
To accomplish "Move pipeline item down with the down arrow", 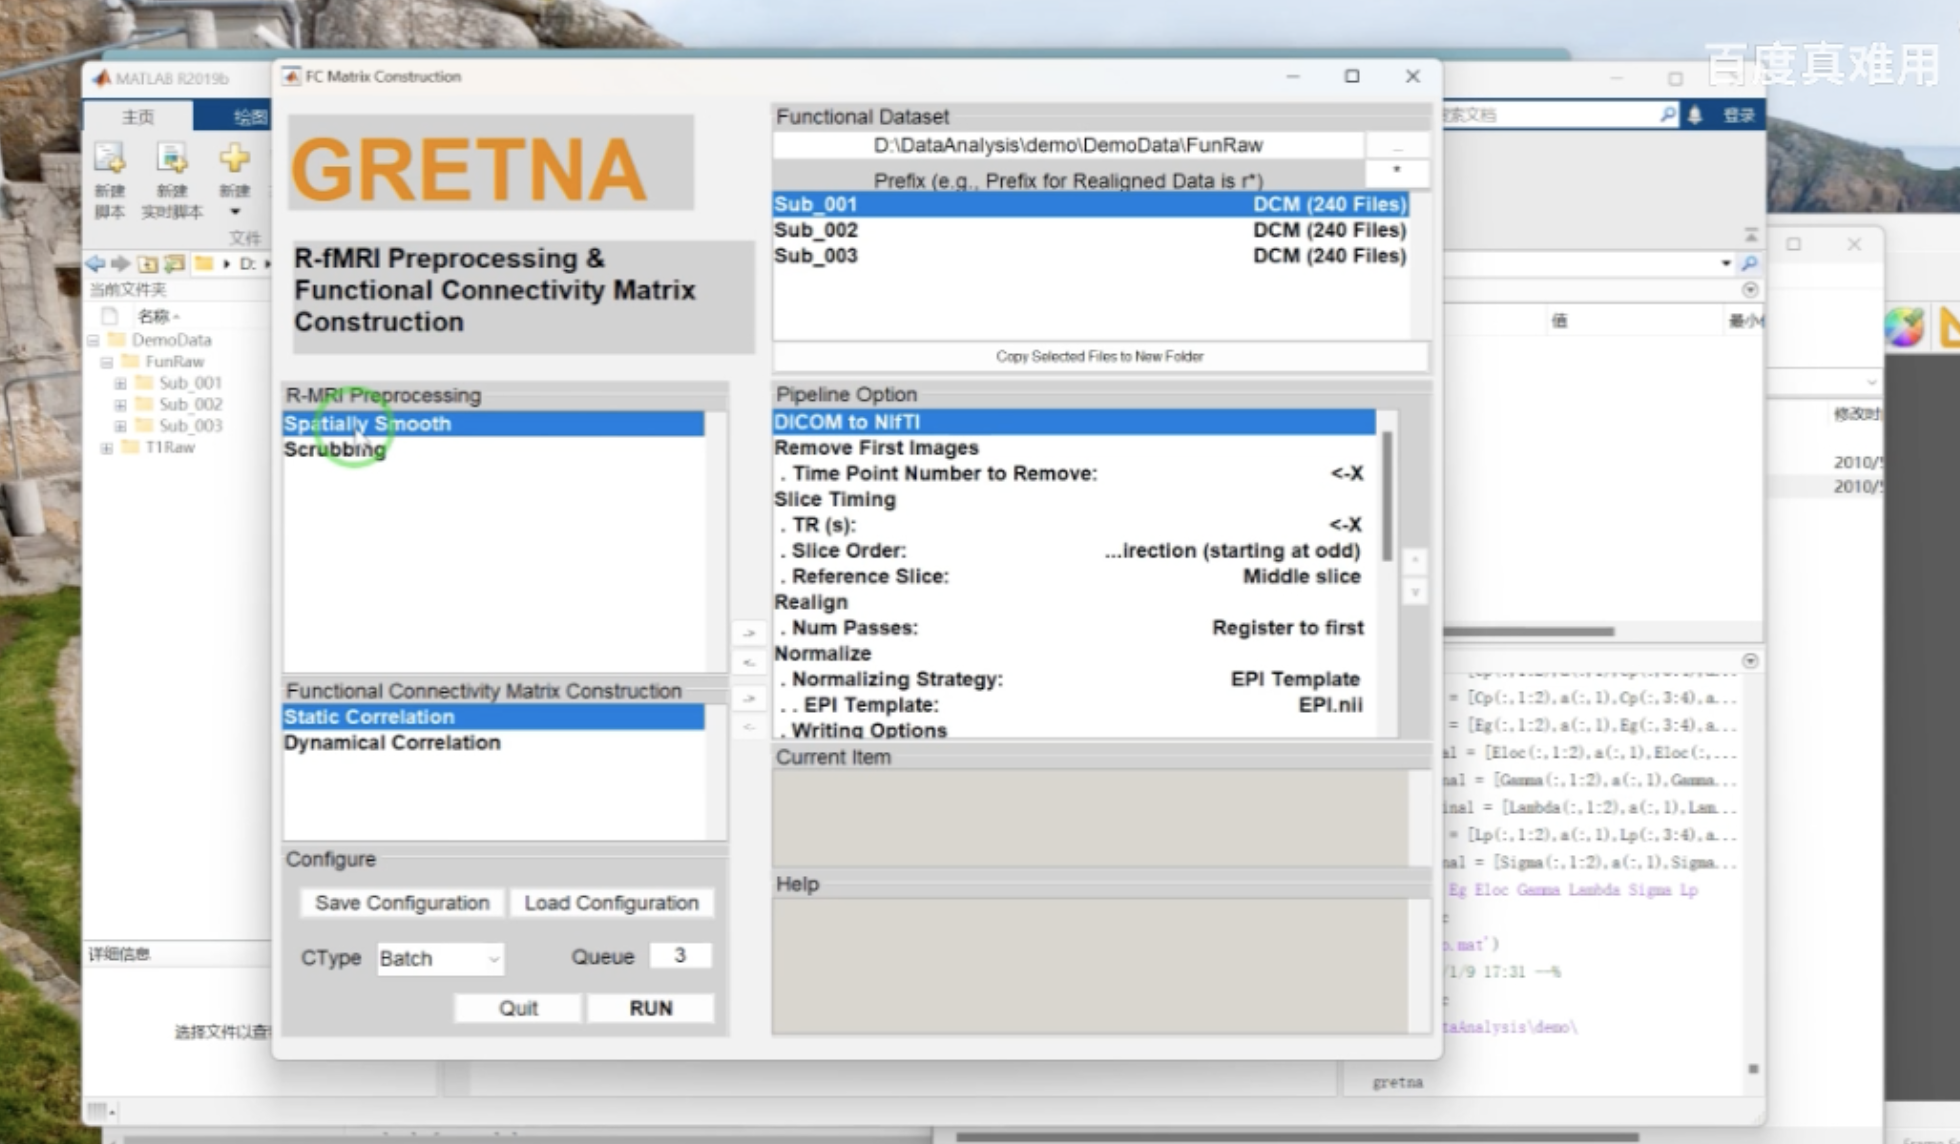I will click(1414, 592).
